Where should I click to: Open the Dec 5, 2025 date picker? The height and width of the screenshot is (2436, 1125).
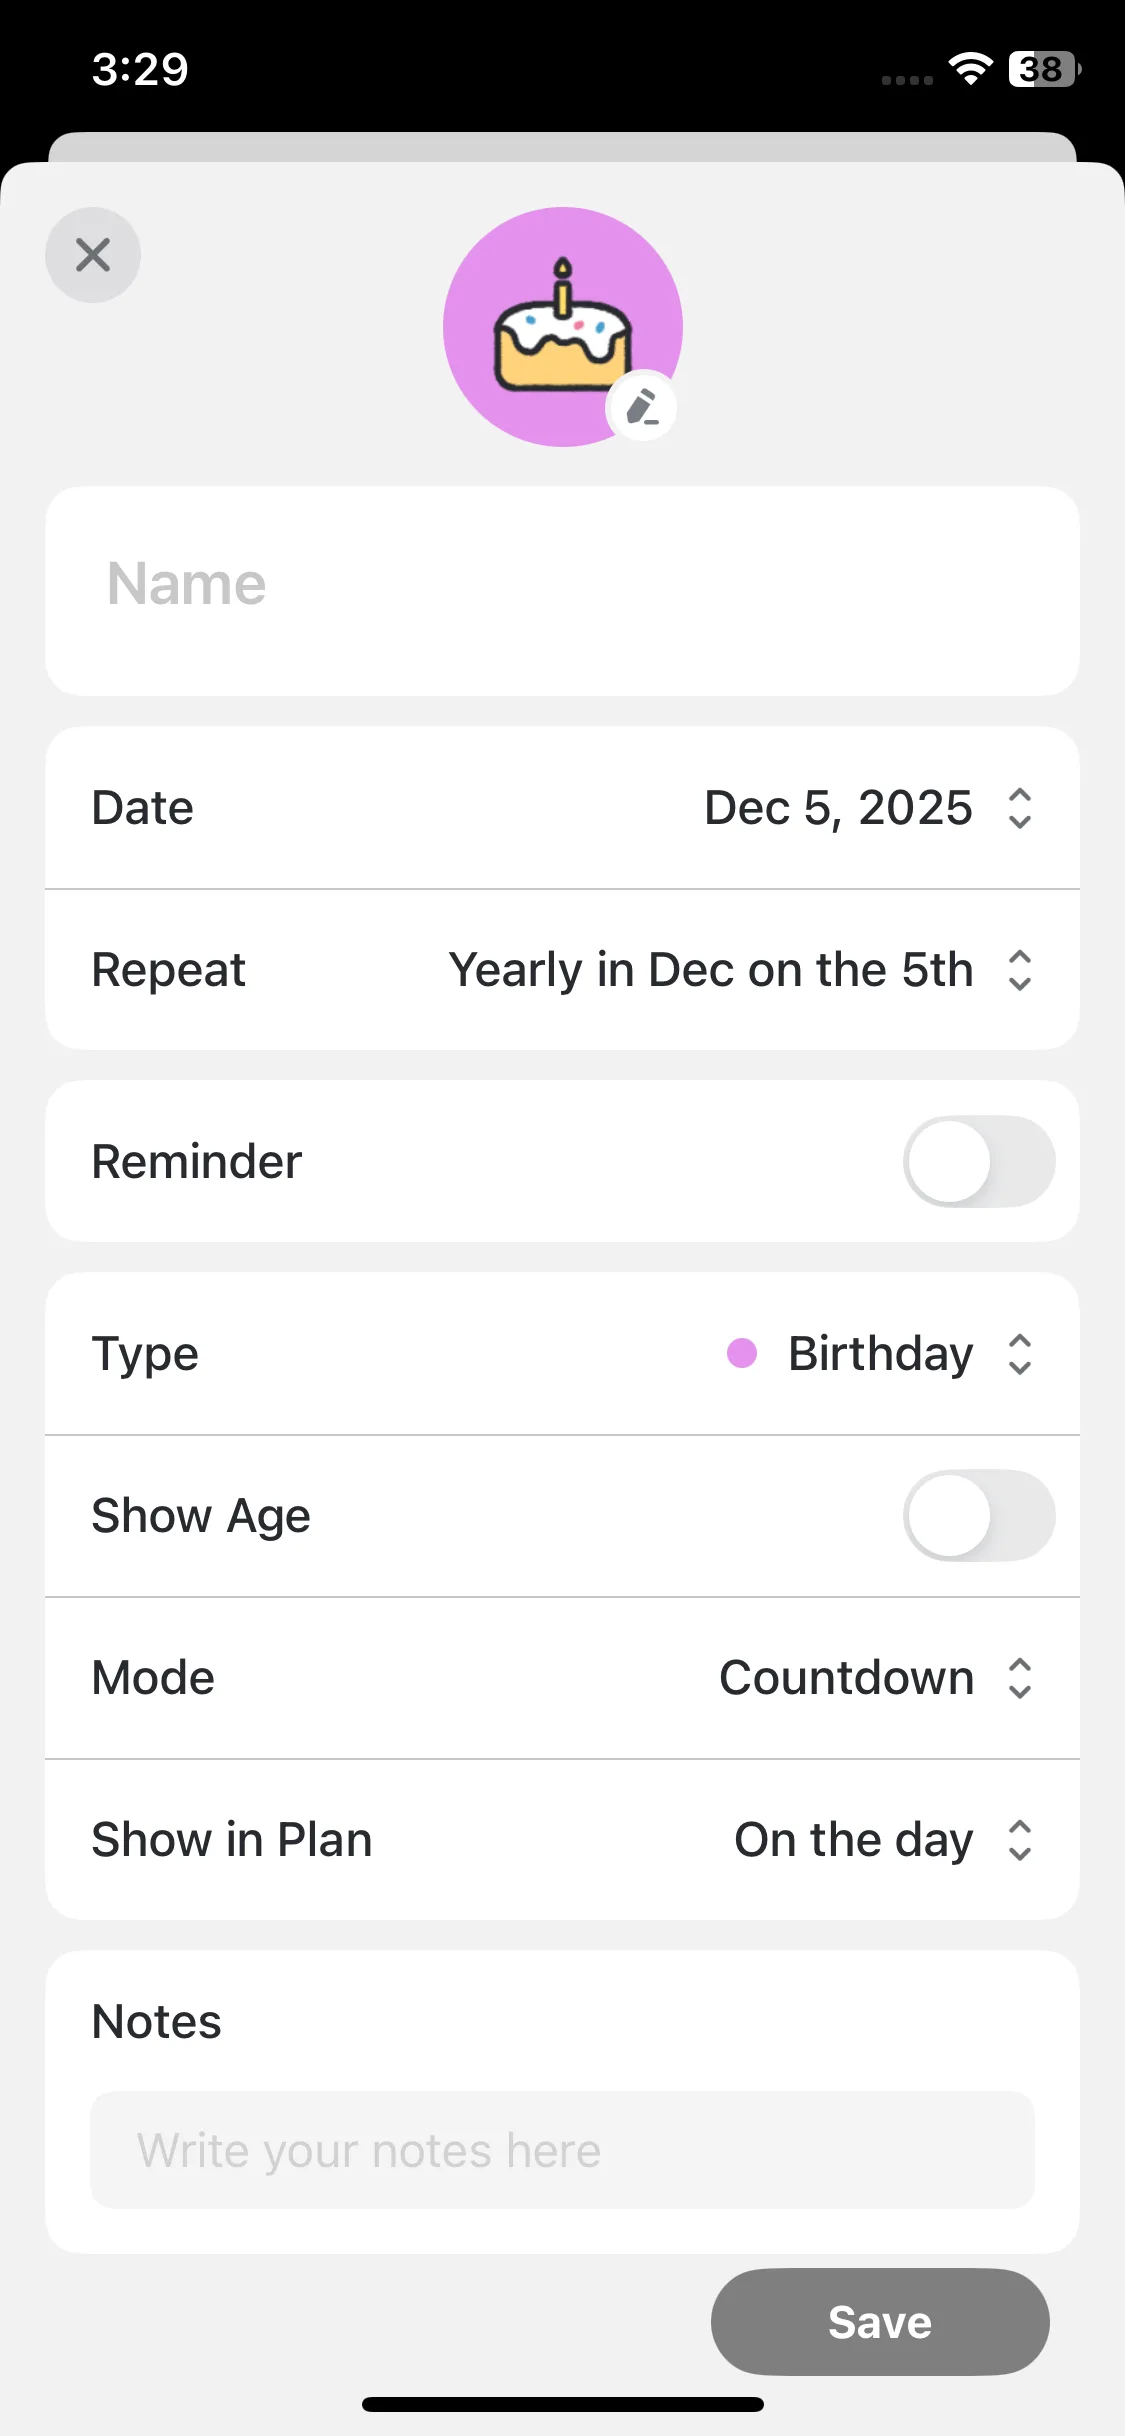(x=838, y=808)
